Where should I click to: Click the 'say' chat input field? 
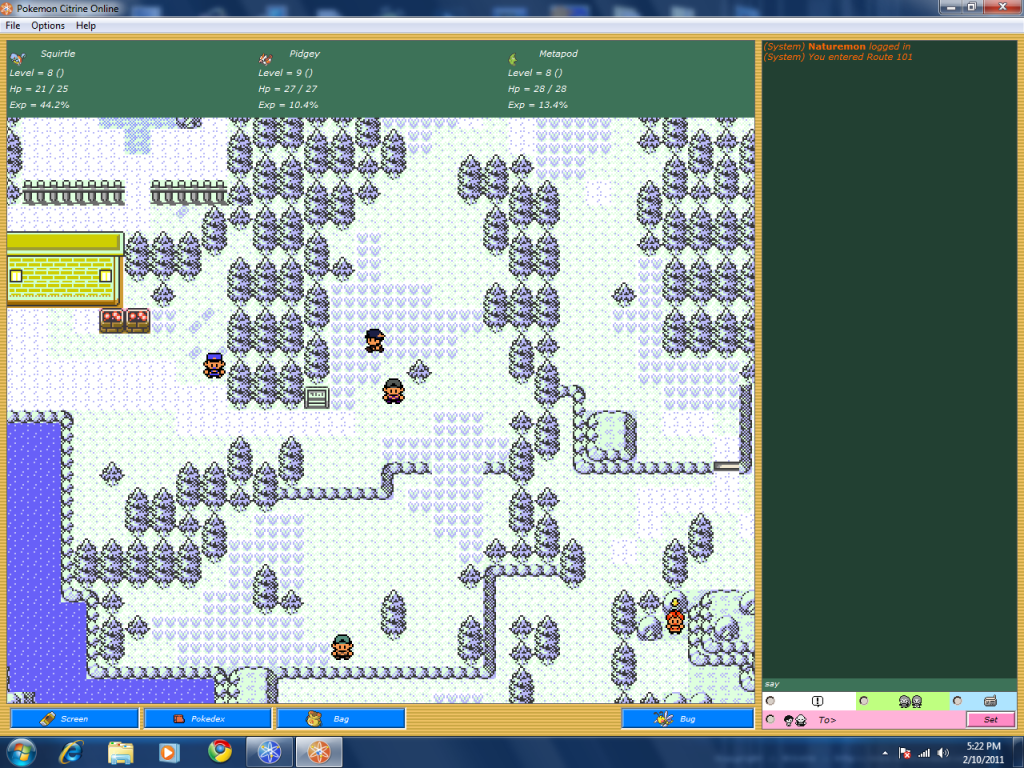[x=889, y=684]
